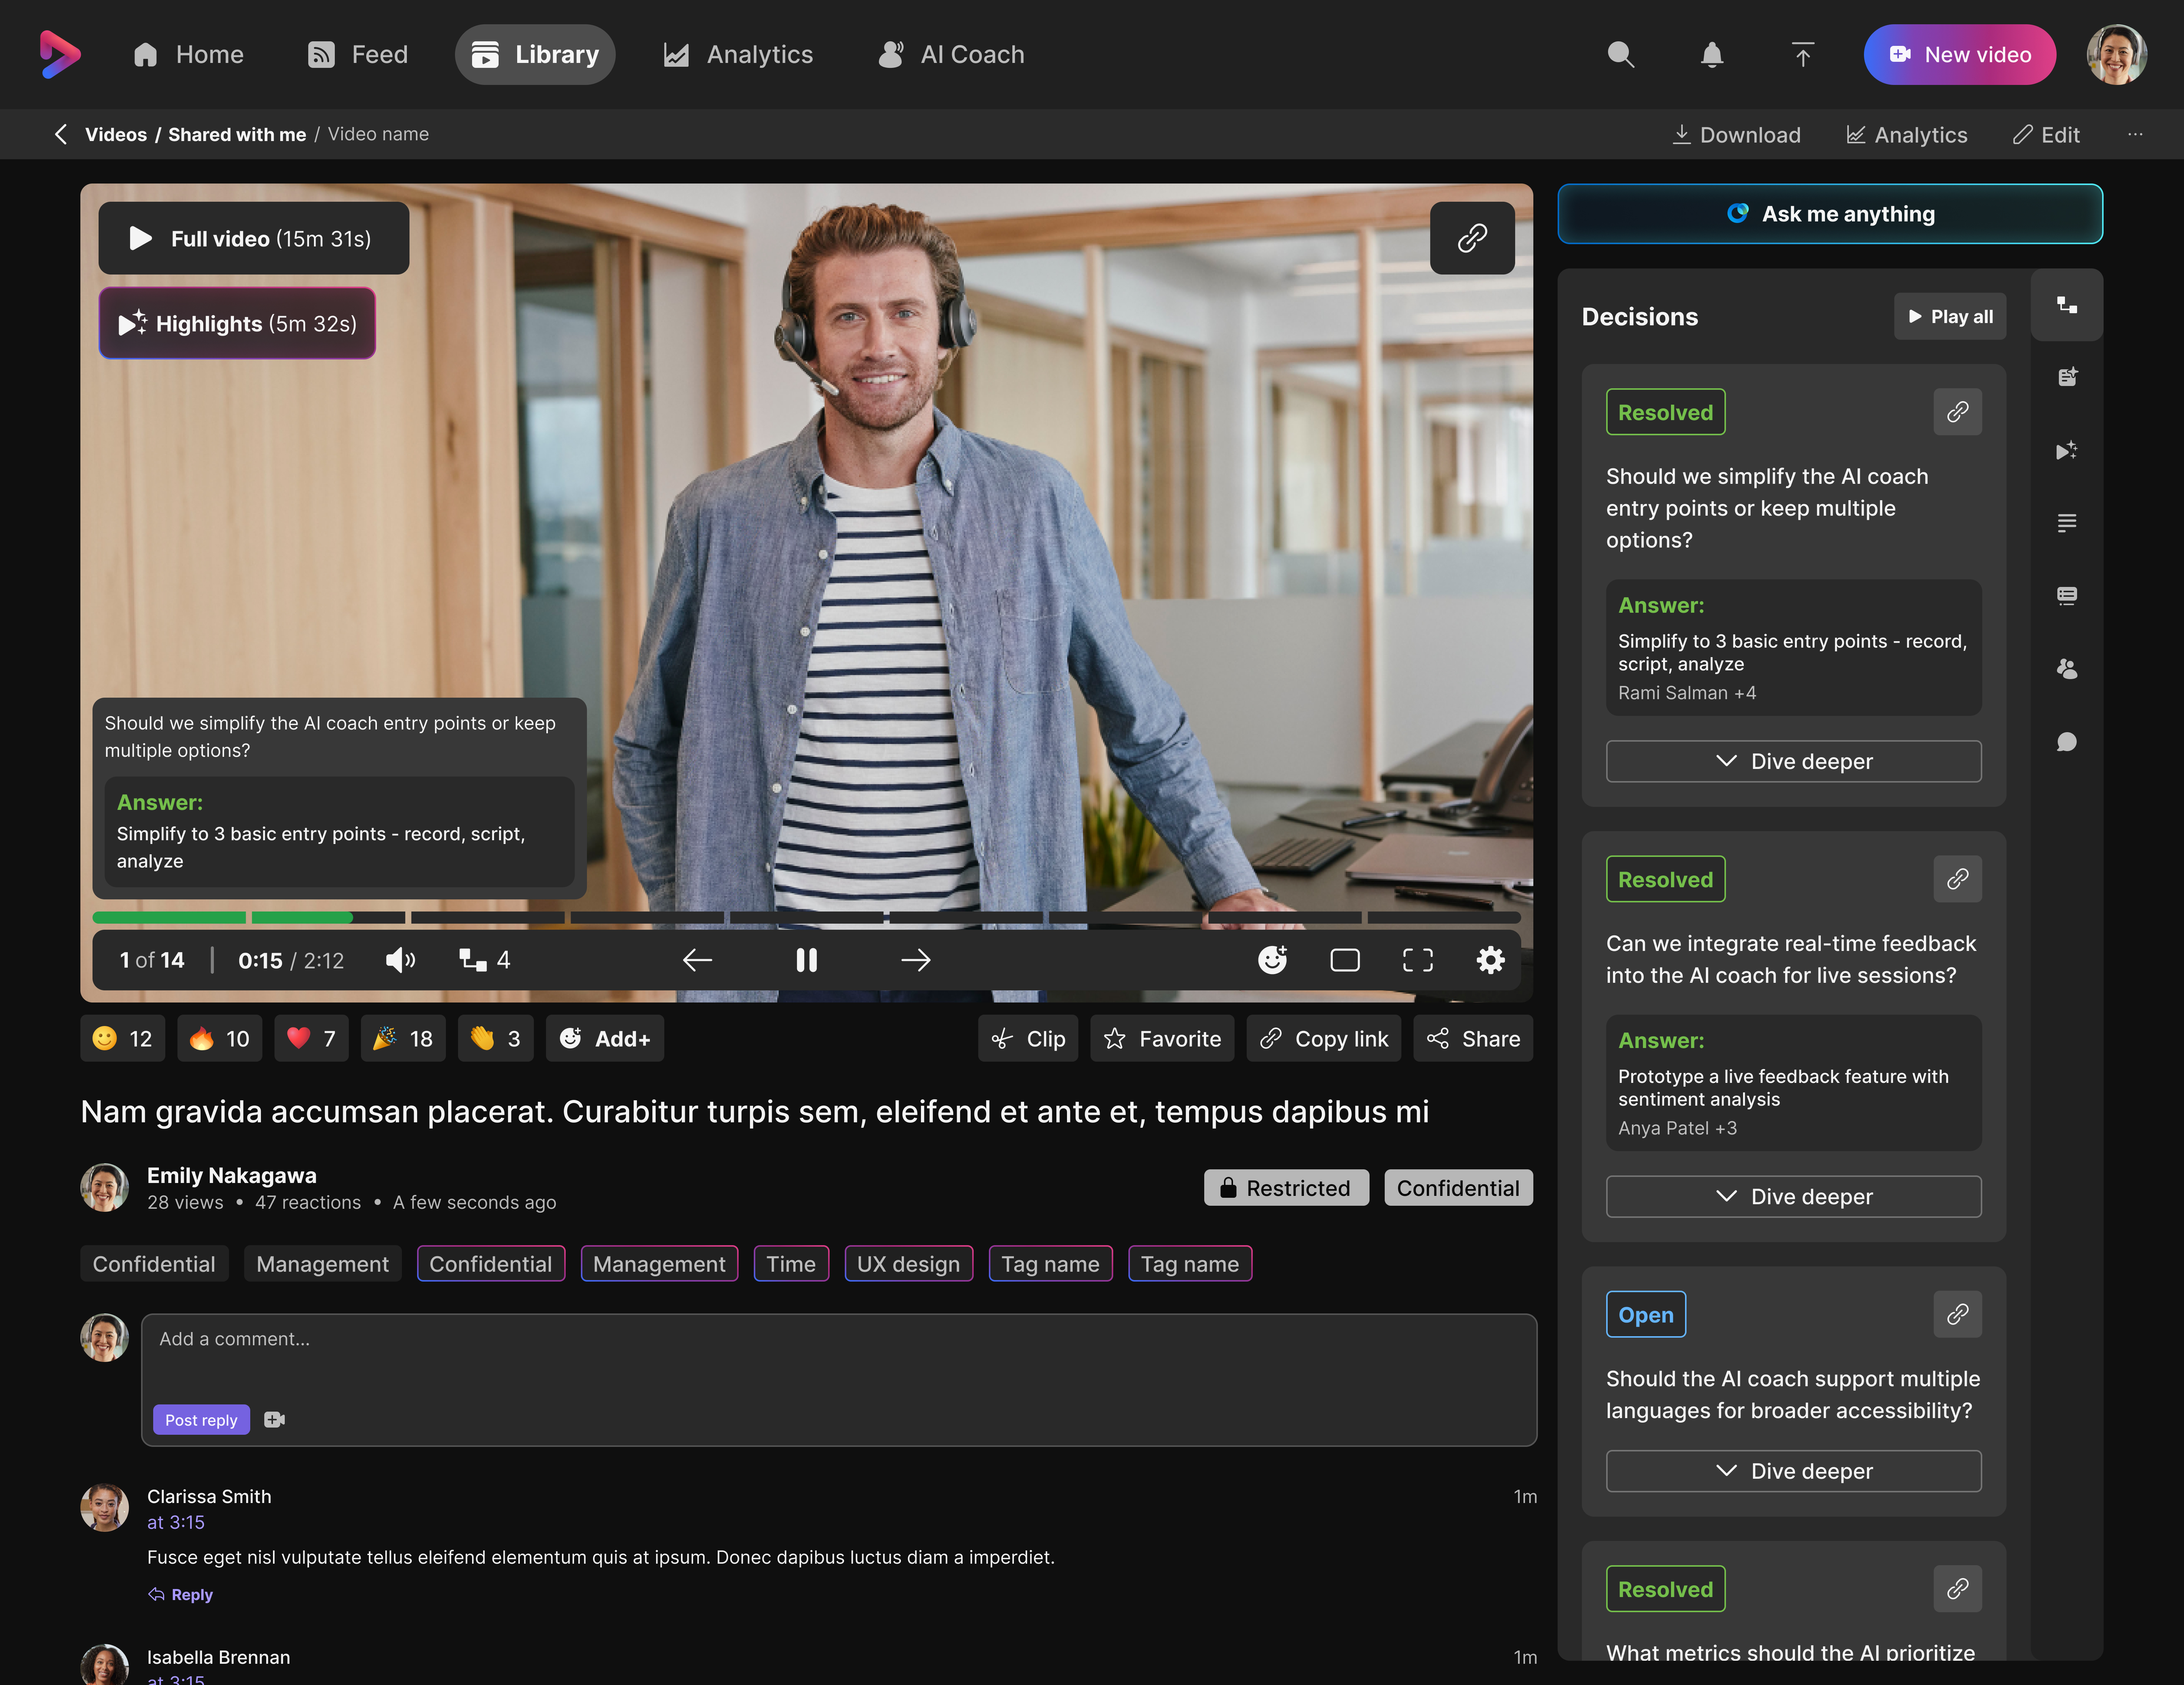Open the more options ellipsis menu
Screen dimensions: 2184x1685
click(2135, 134)
